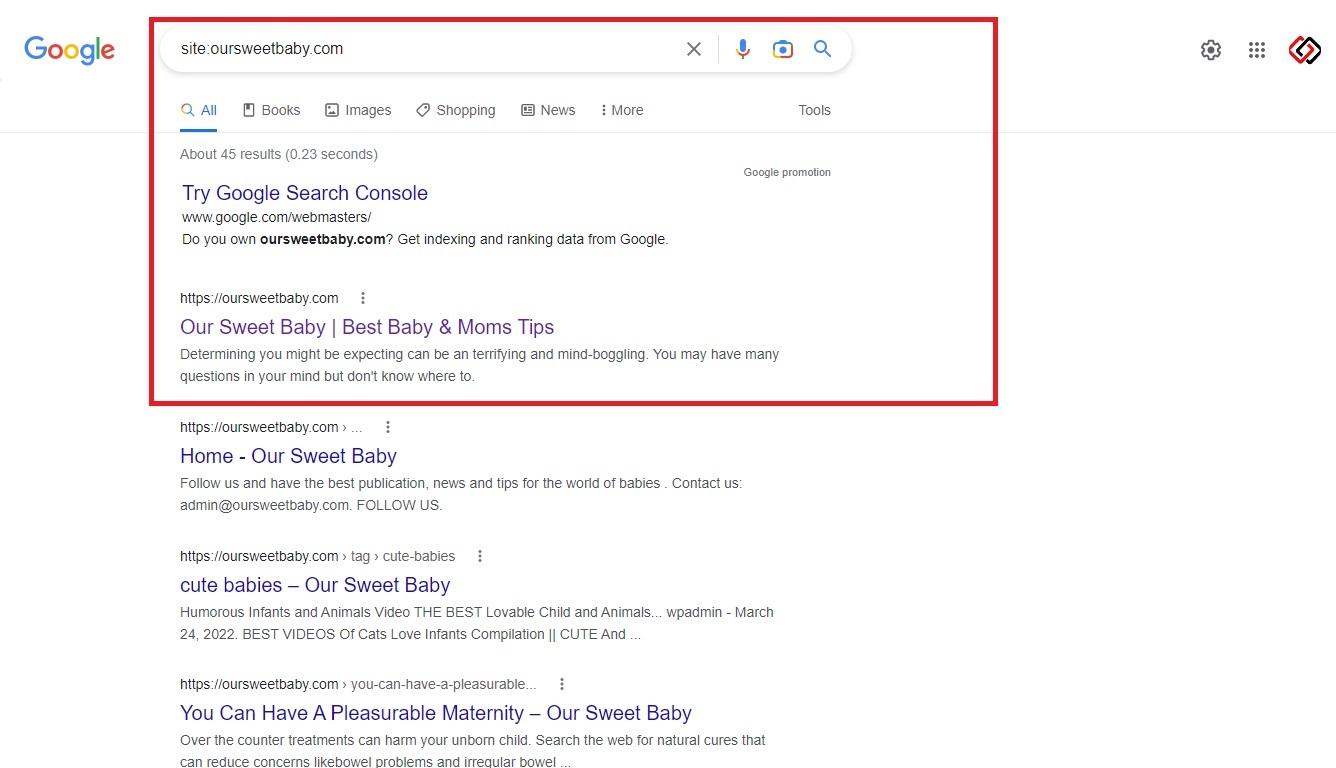Viewport: 1336px width, 768px height.
Task: Start voice search with microphone icon
Action: (x=743, y=49)
